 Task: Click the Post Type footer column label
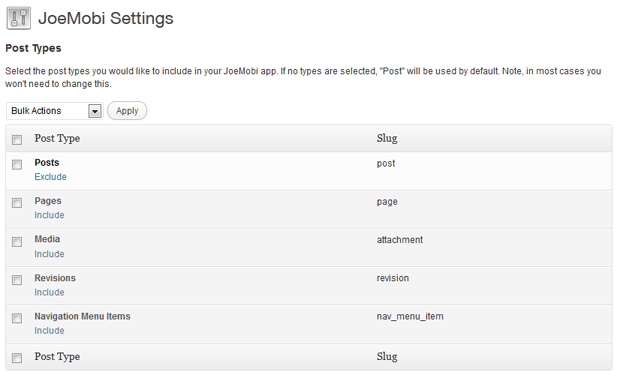[x=57, y=356]
